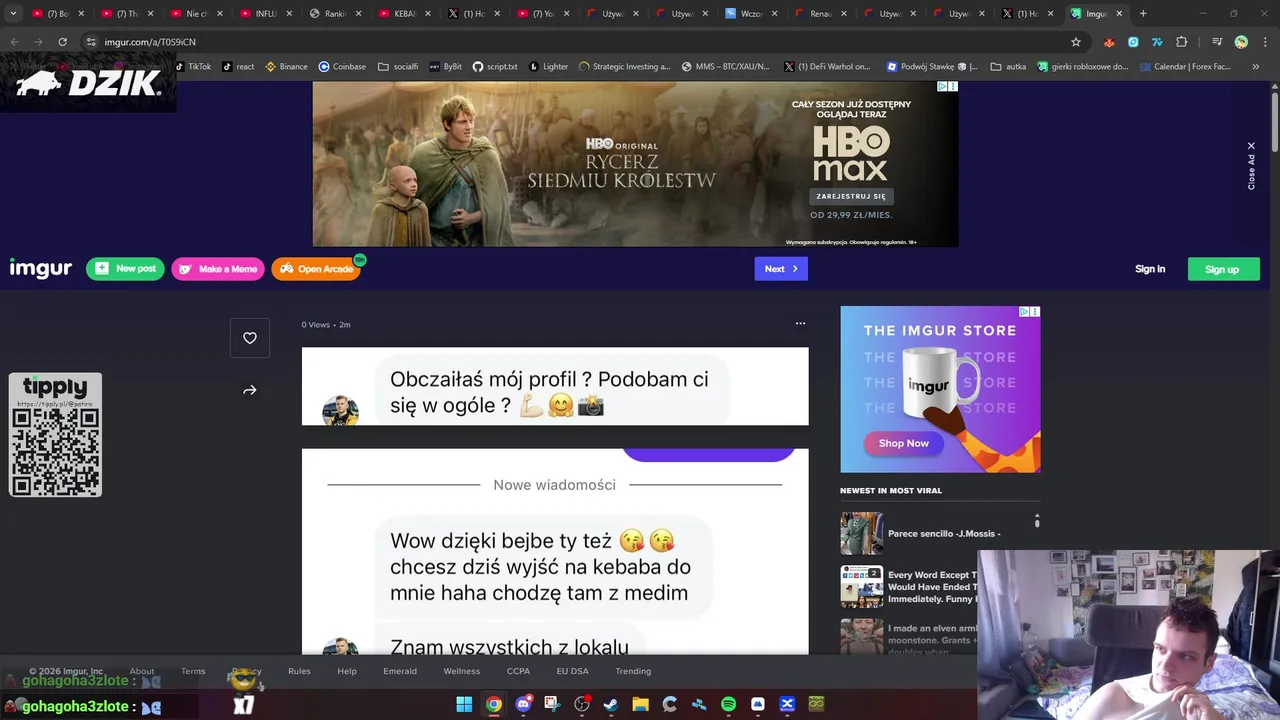The image size is (1280, 720).
Task: Open the autka bookmarks folder
Action: (x=1009, y=67)
